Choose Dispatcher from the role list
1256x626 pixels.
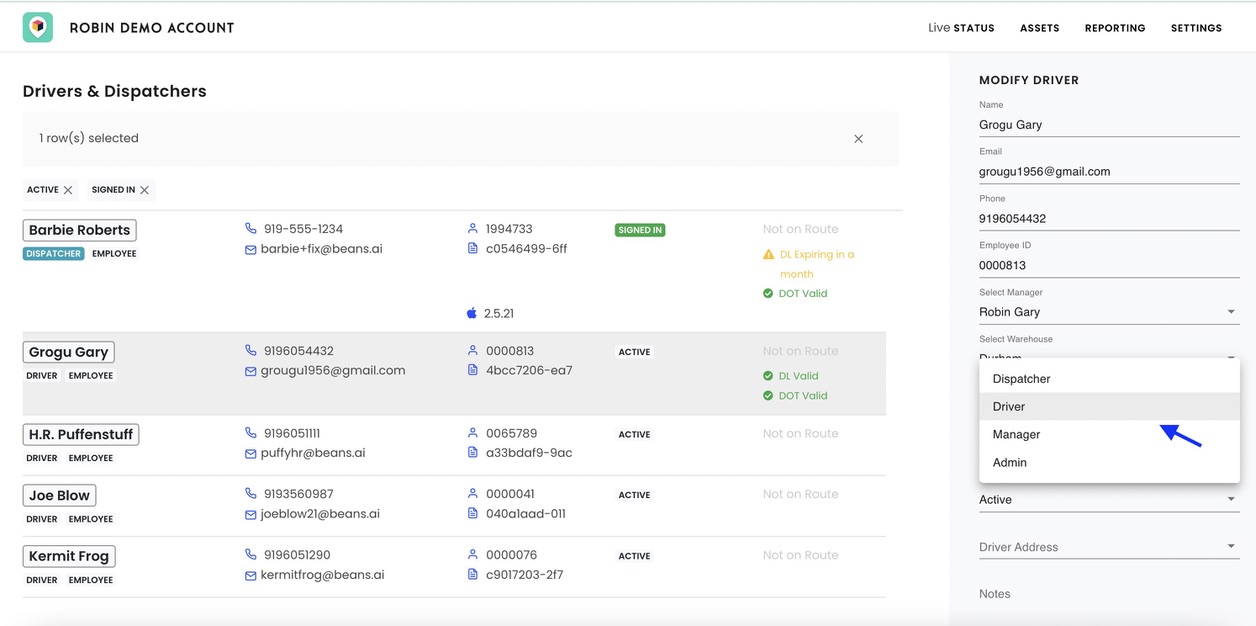[1109, 379]
